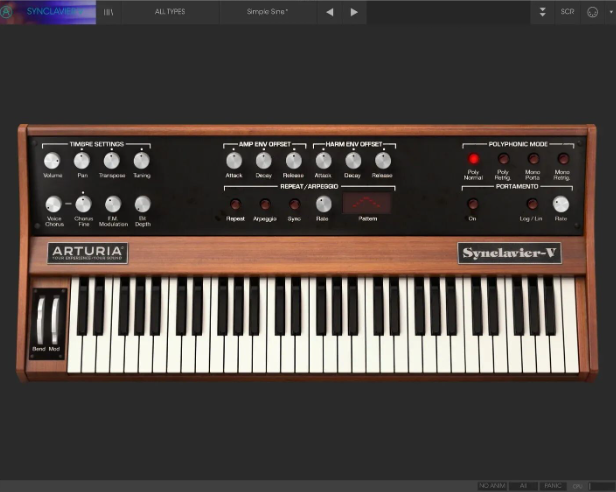The width and height of the screenshot is (616, 492).
Task: Click the Repeat/Arpeggio Rate knob
Action: pyautogui.click(x=323, y=204)
